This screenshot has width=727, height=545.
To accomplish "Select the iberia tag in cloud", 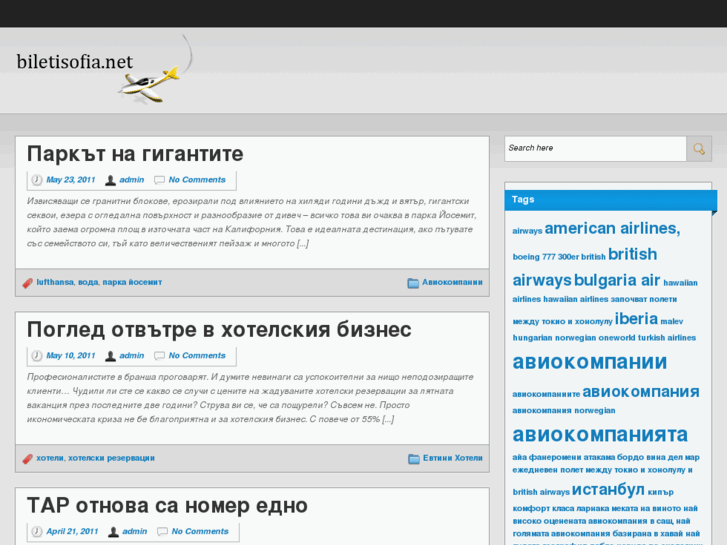I will coord(636,319).
